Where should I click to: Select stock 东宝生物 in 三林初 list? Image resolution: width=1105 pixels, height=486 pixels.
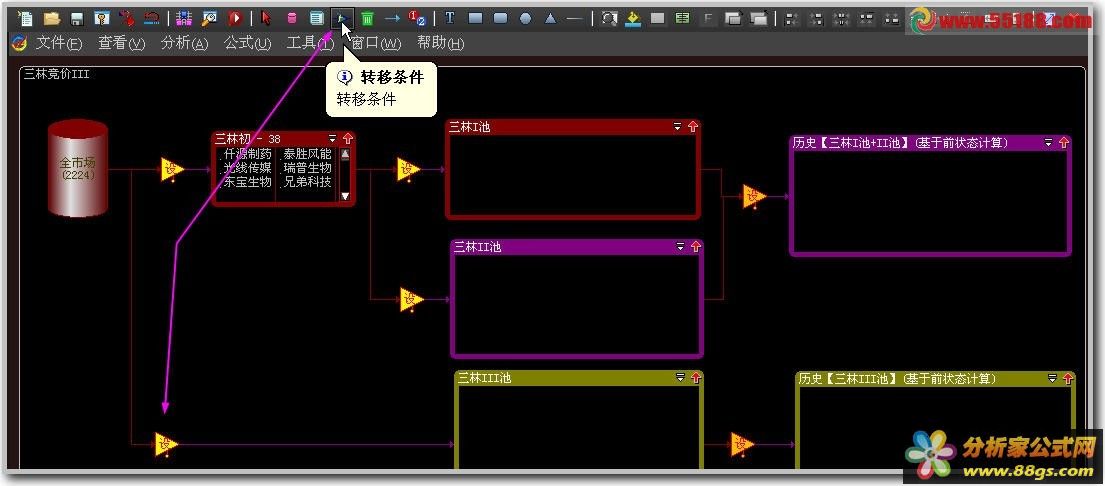247,182
